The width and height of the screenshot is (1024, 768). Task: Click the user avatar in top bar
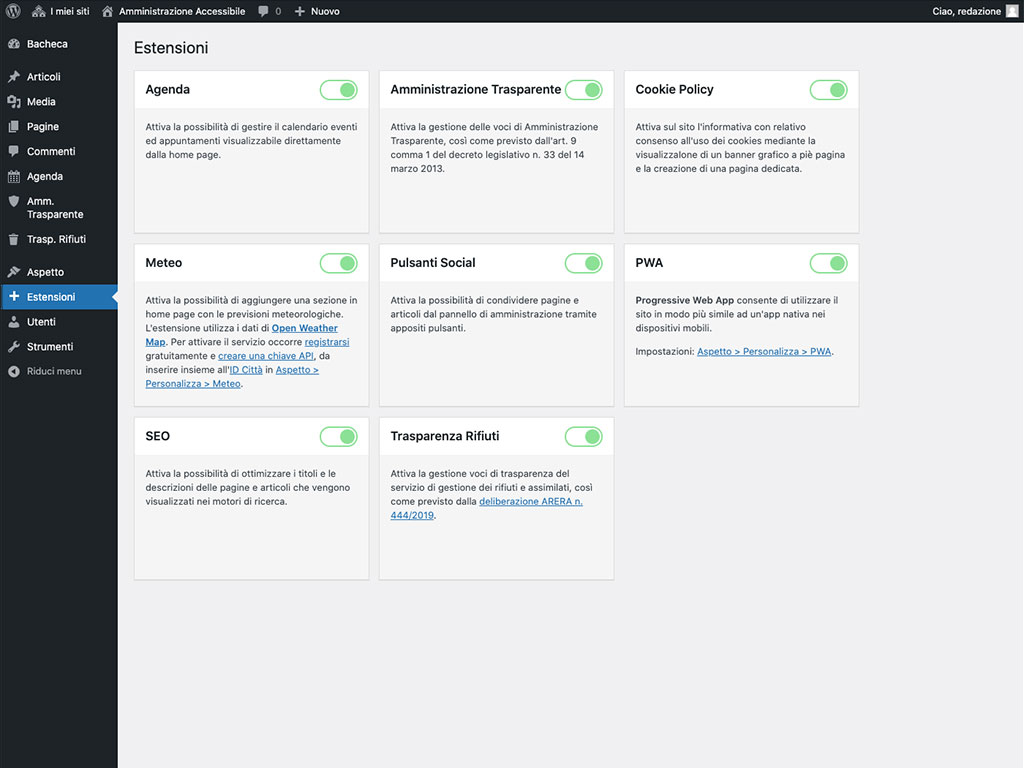[x=1011, y=11]
